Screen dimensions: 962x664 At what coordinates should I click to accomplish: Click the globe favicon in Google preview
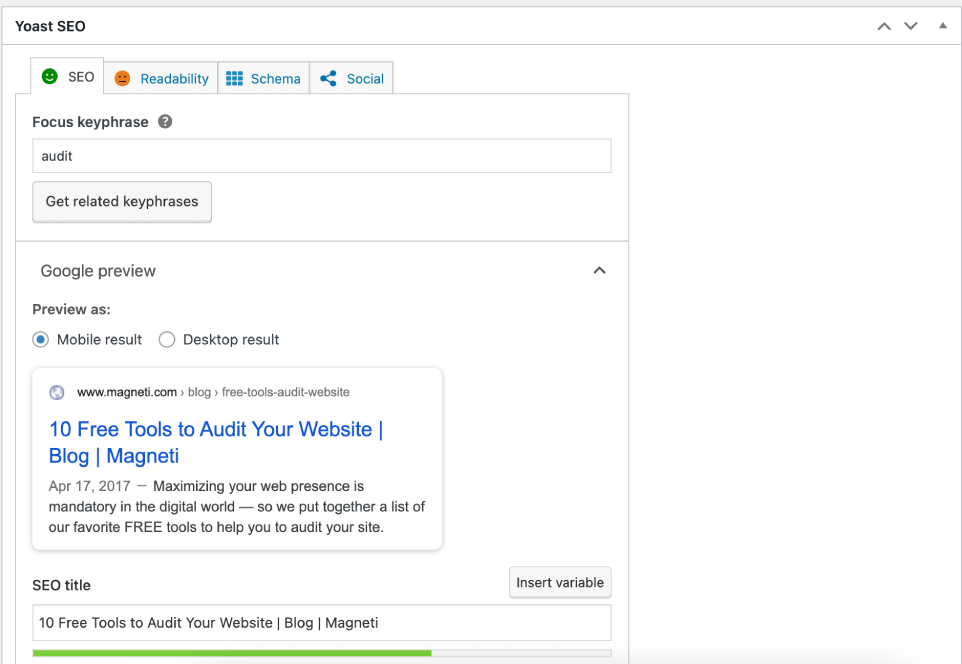pos(57,392)
